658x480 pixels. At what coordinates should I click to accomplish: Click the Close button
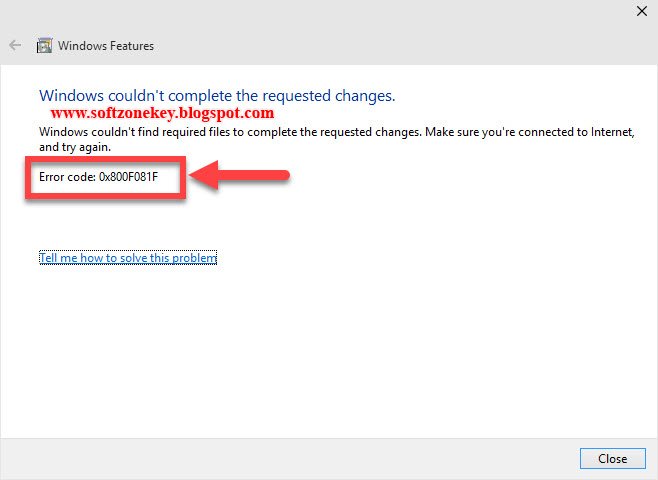pyautogui.click(x=613, y=459)
